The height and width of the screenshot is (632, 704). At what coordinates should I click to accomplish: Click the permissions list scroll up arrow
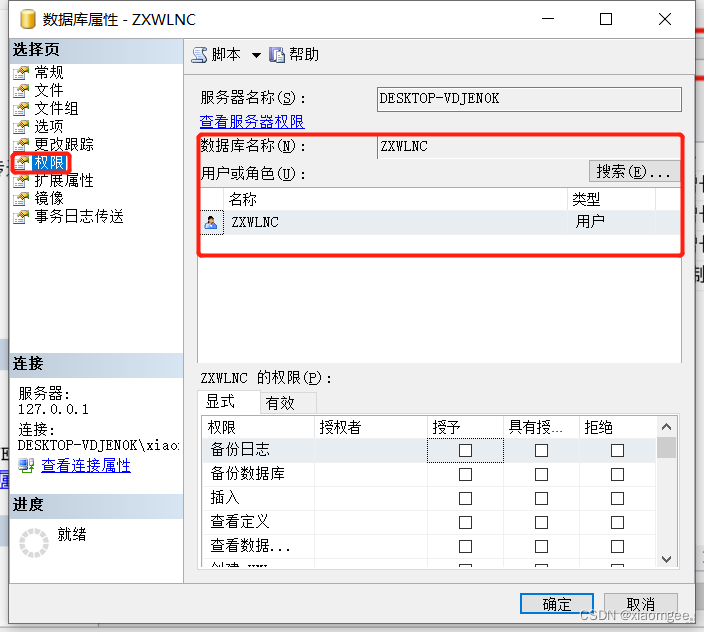(666, 427)
